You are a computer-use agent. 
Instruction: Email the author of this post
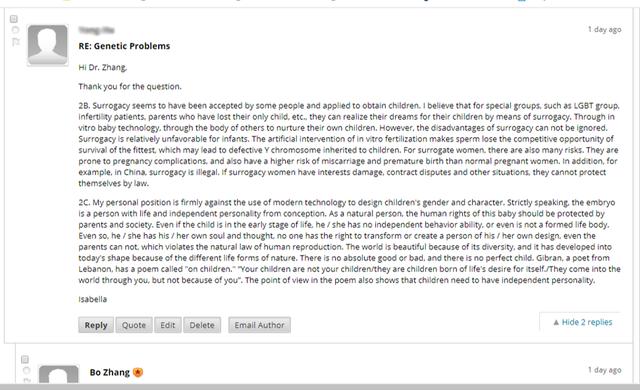click(260, 325)
